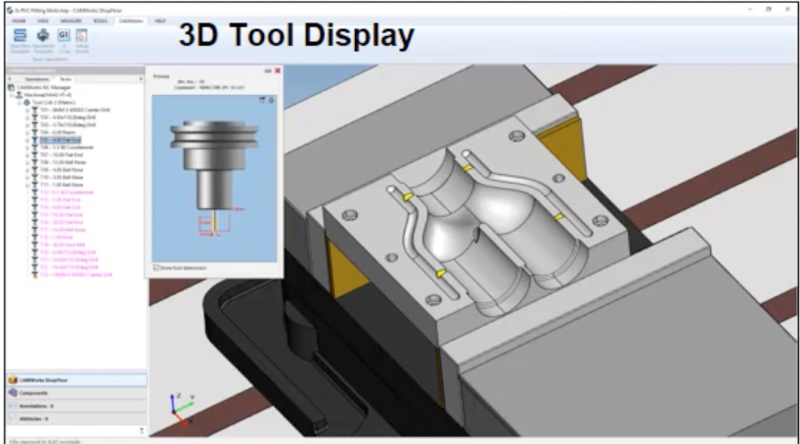The image size is (800, 444).
Task: Expand the T06 Countersink node
Action: coord(28,147)
